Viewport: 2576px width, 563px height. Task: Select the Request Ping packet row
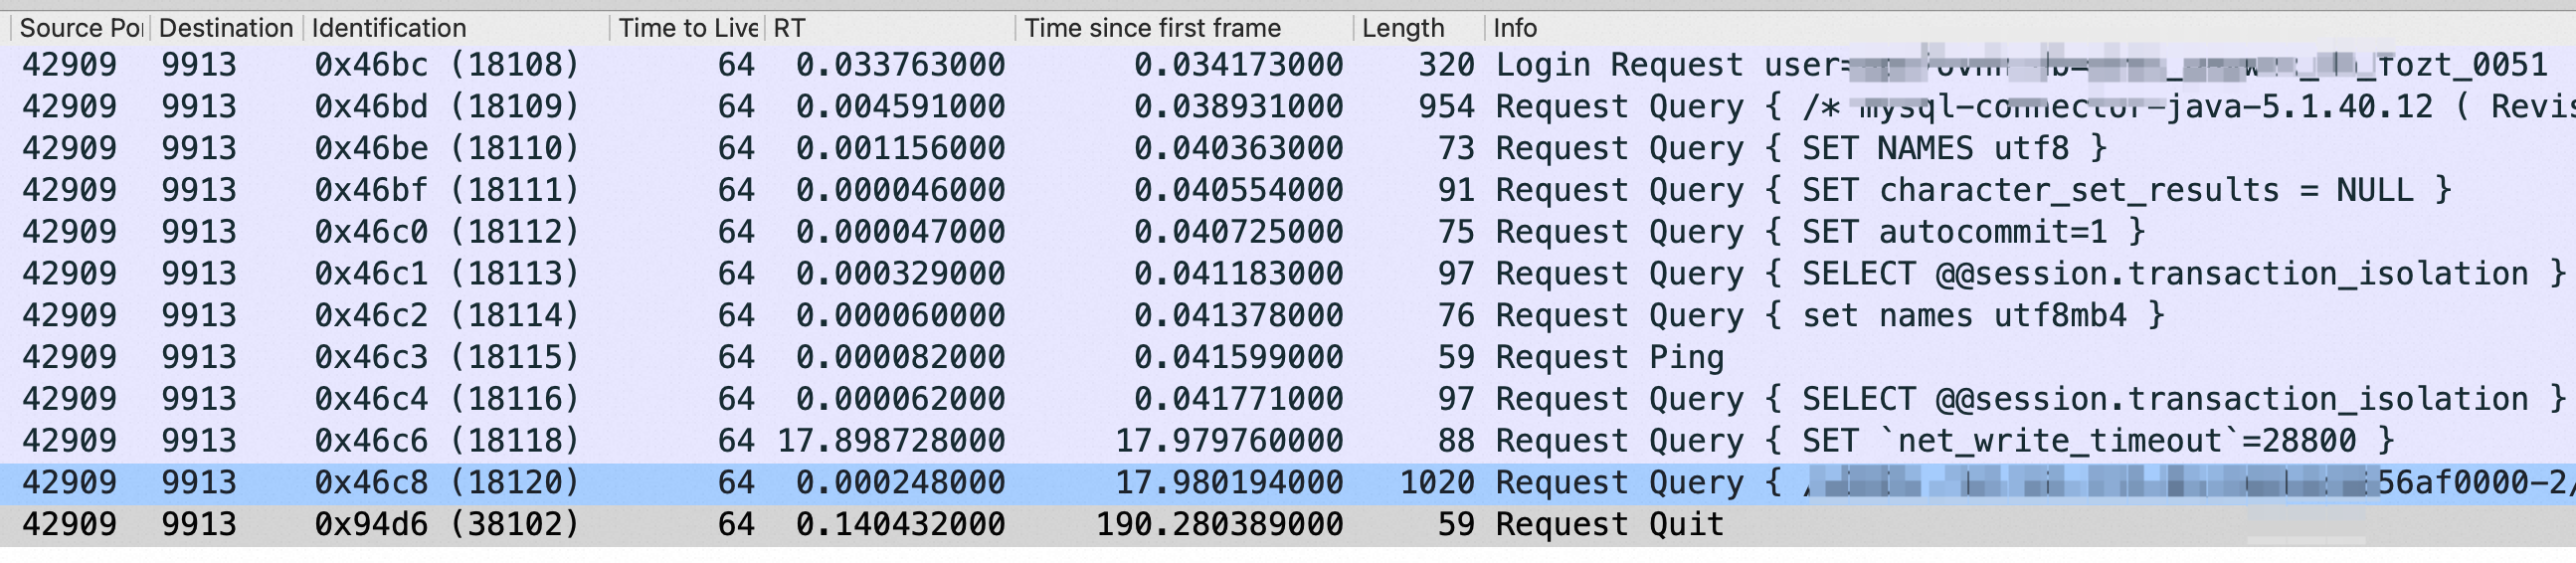point(1288,357)
